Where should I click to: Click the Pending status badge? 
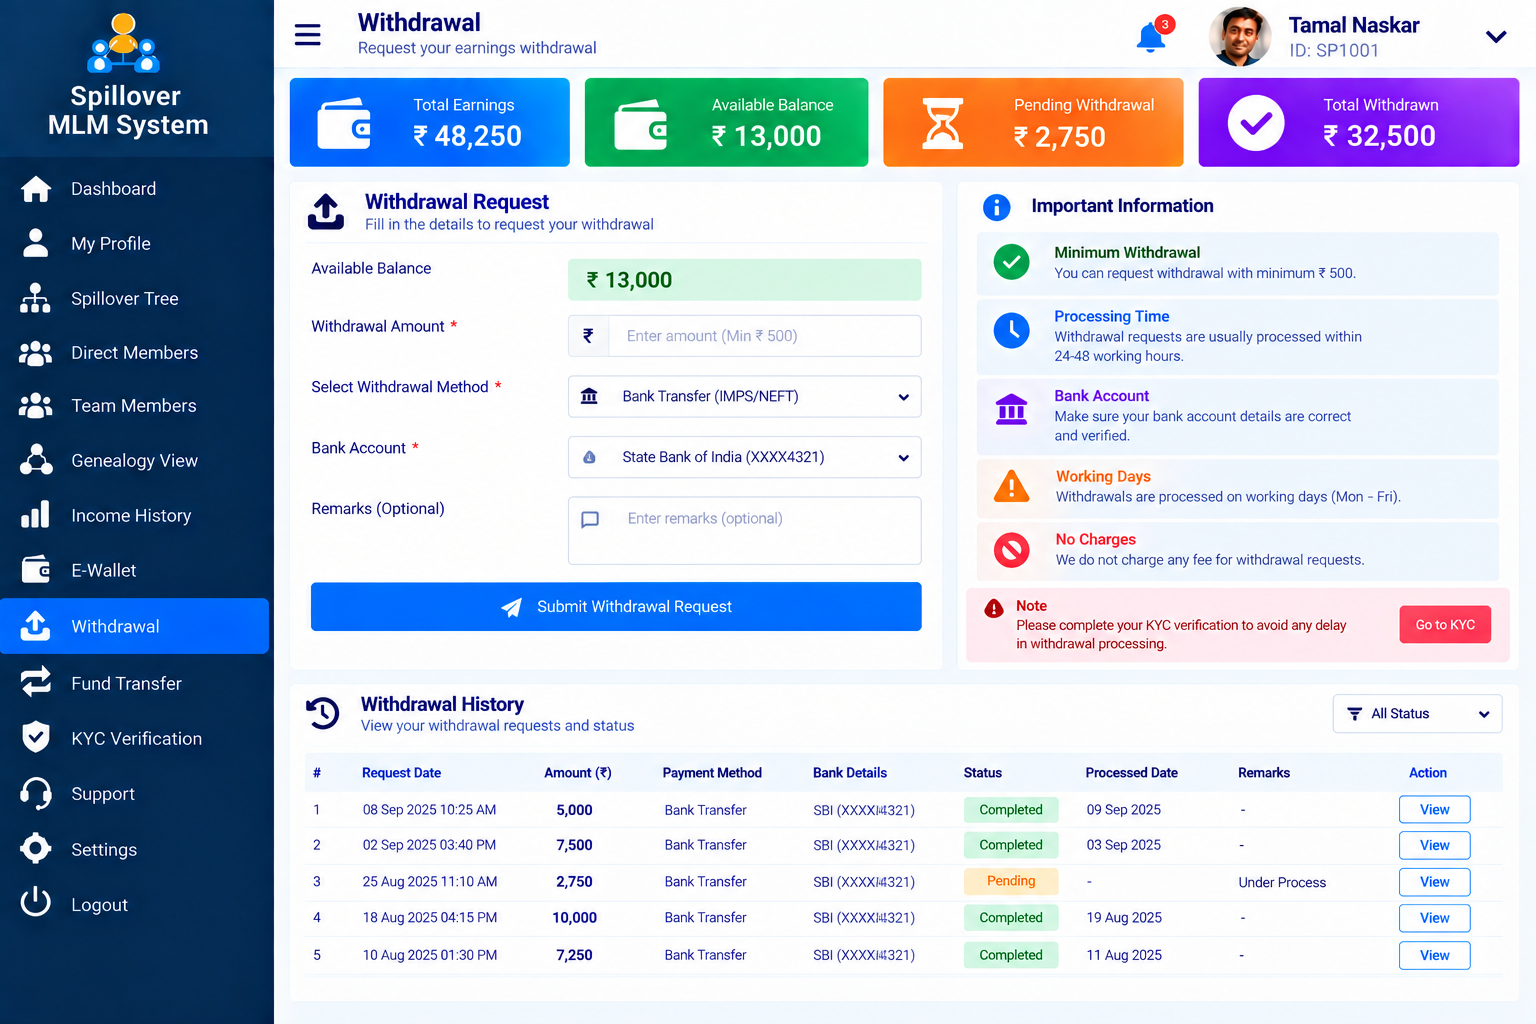[x=1011, y=881]
